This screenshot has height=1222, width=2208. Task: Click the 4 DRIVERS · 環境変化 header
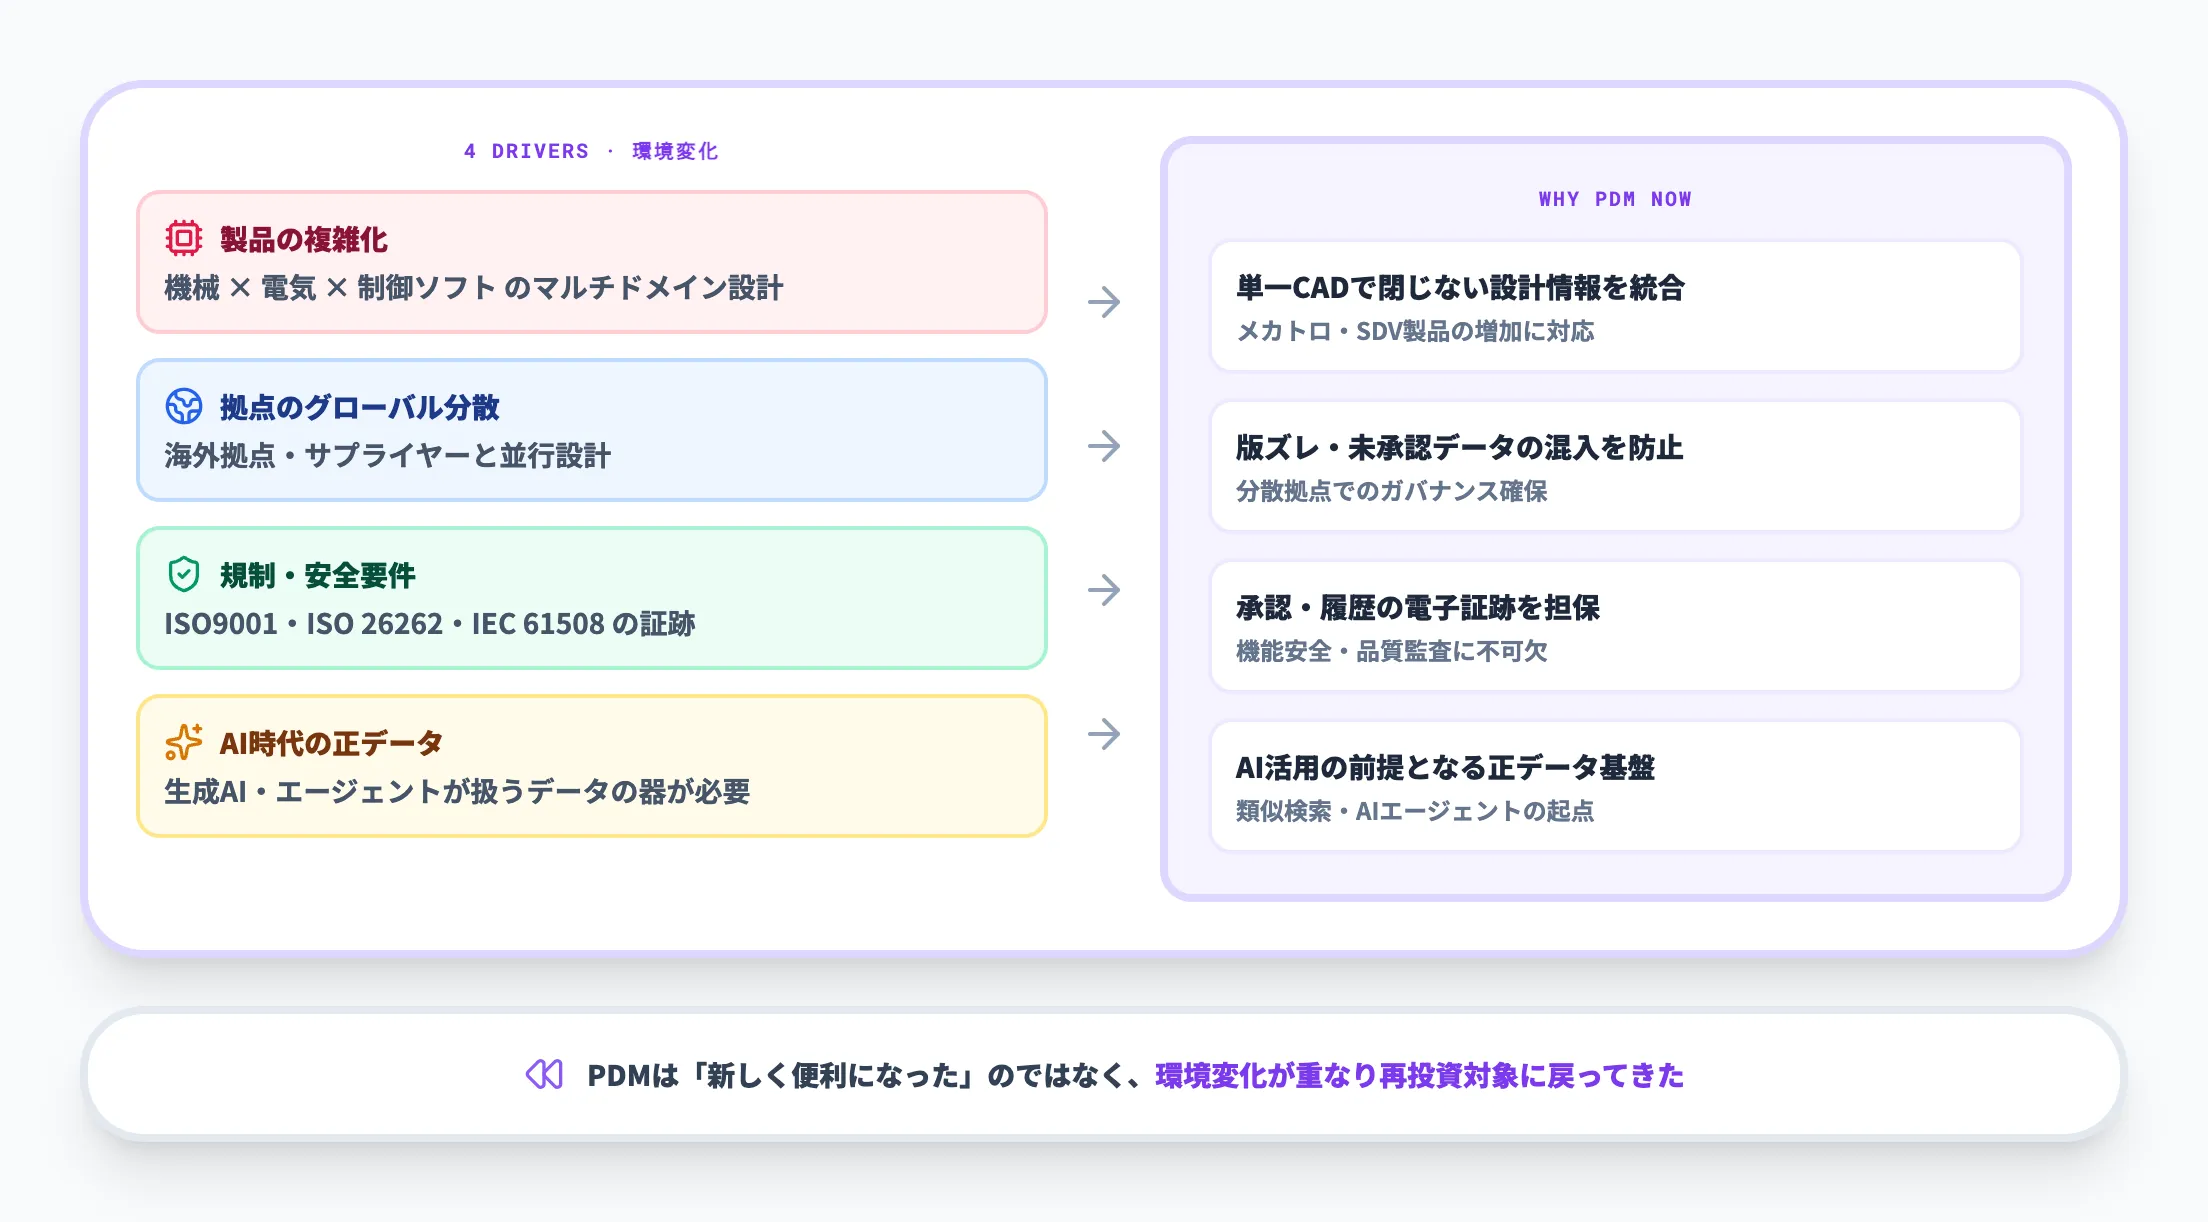pyautogui.click(x=590, y=151)
